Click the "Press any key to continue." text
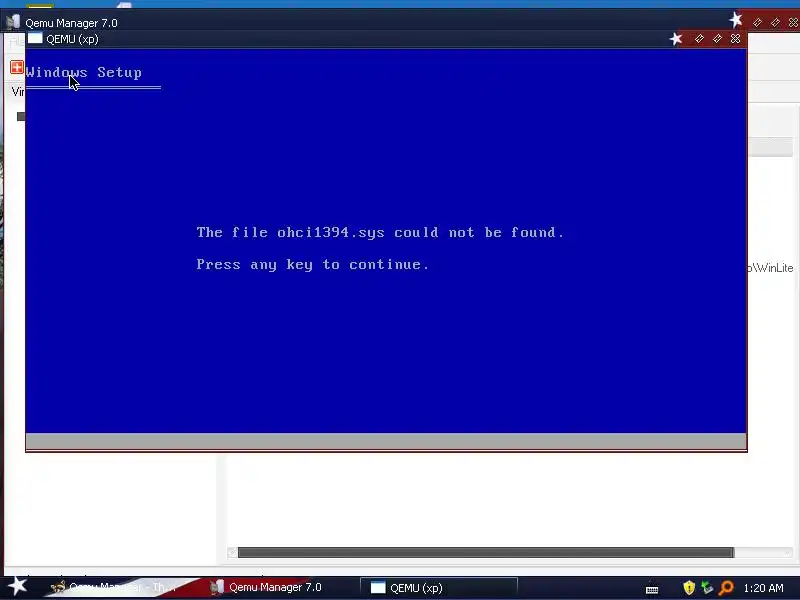The width and height of the screenshot is (800, 600). tap(313, 264)
